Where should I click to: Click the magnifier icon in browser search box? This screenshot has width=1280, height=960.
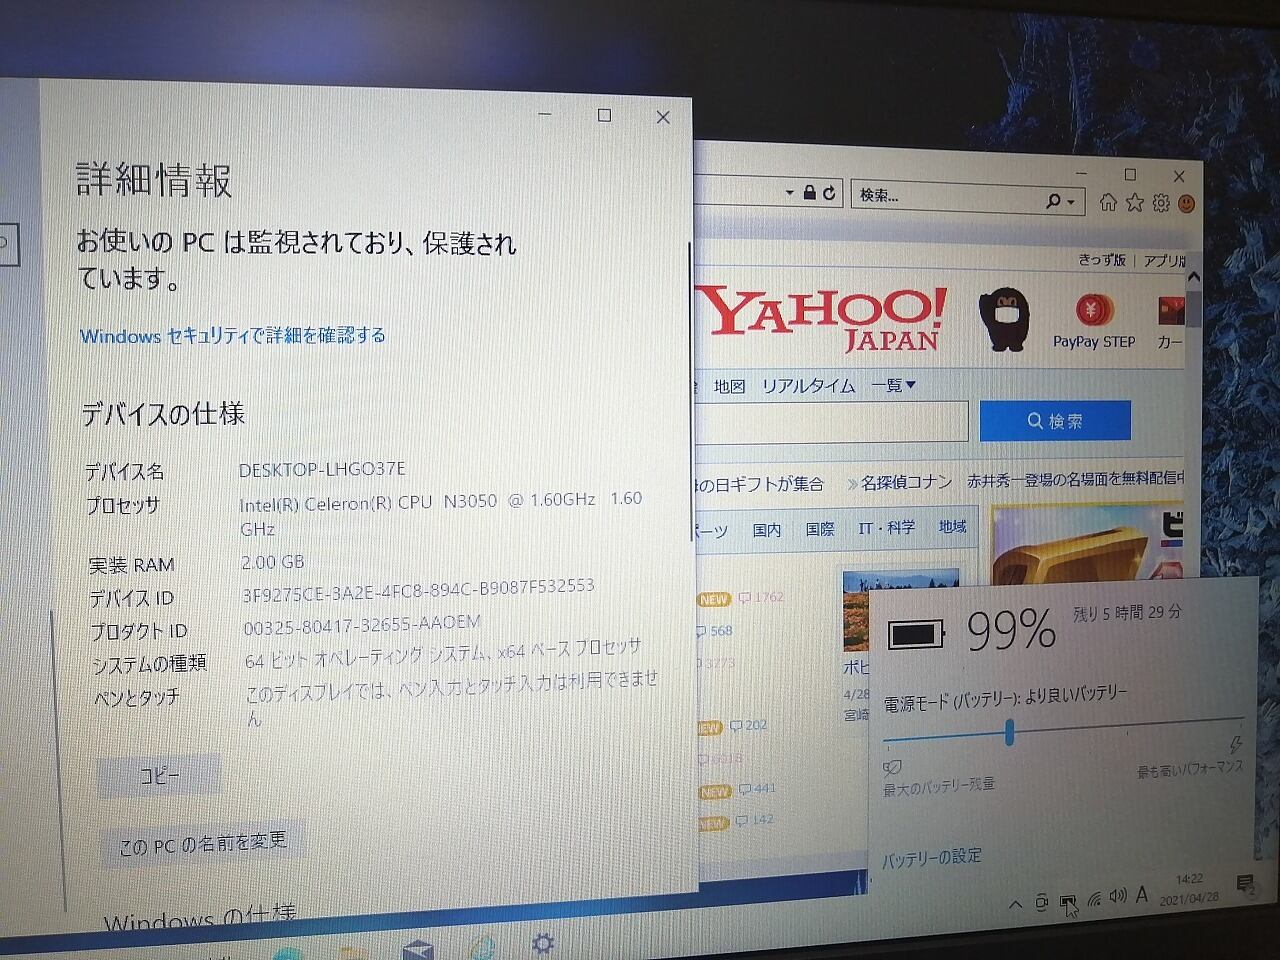[x=1053, y=201]
